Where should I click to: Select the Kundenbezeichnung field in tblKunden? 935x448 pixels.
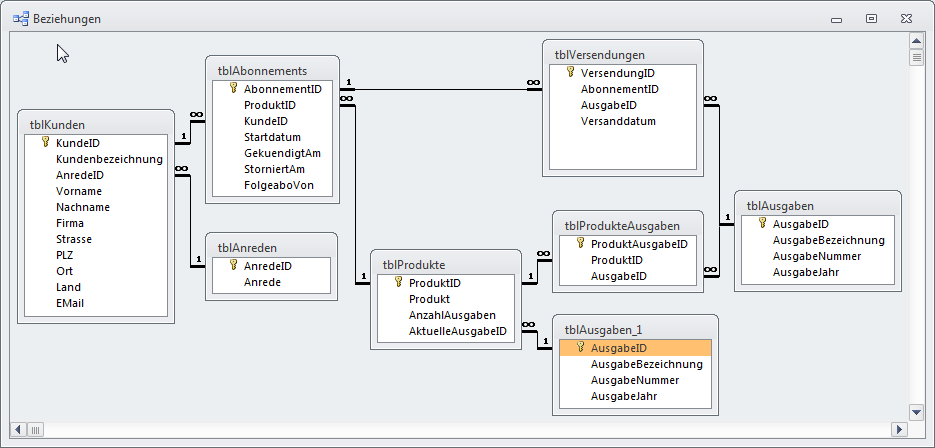pyautogui.click(x=109, y=159)
